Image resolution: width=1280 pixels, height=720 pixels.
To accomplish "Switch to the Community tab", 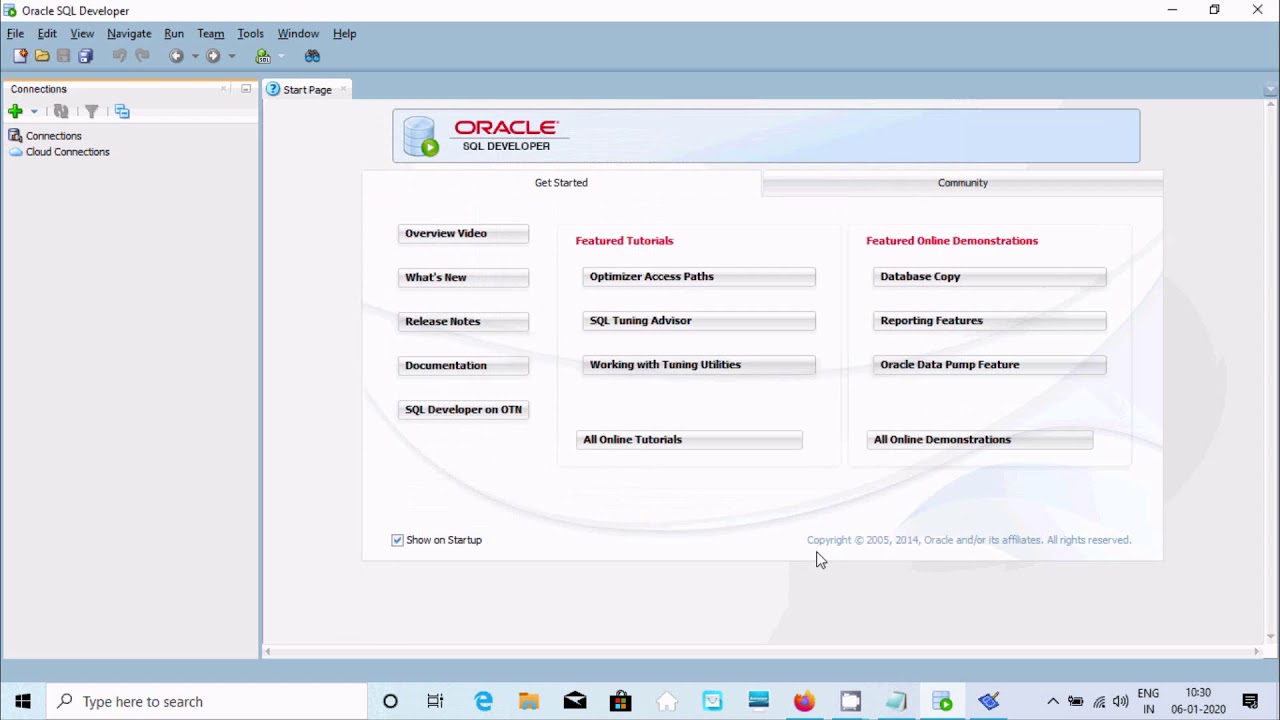I will point(962,183).
